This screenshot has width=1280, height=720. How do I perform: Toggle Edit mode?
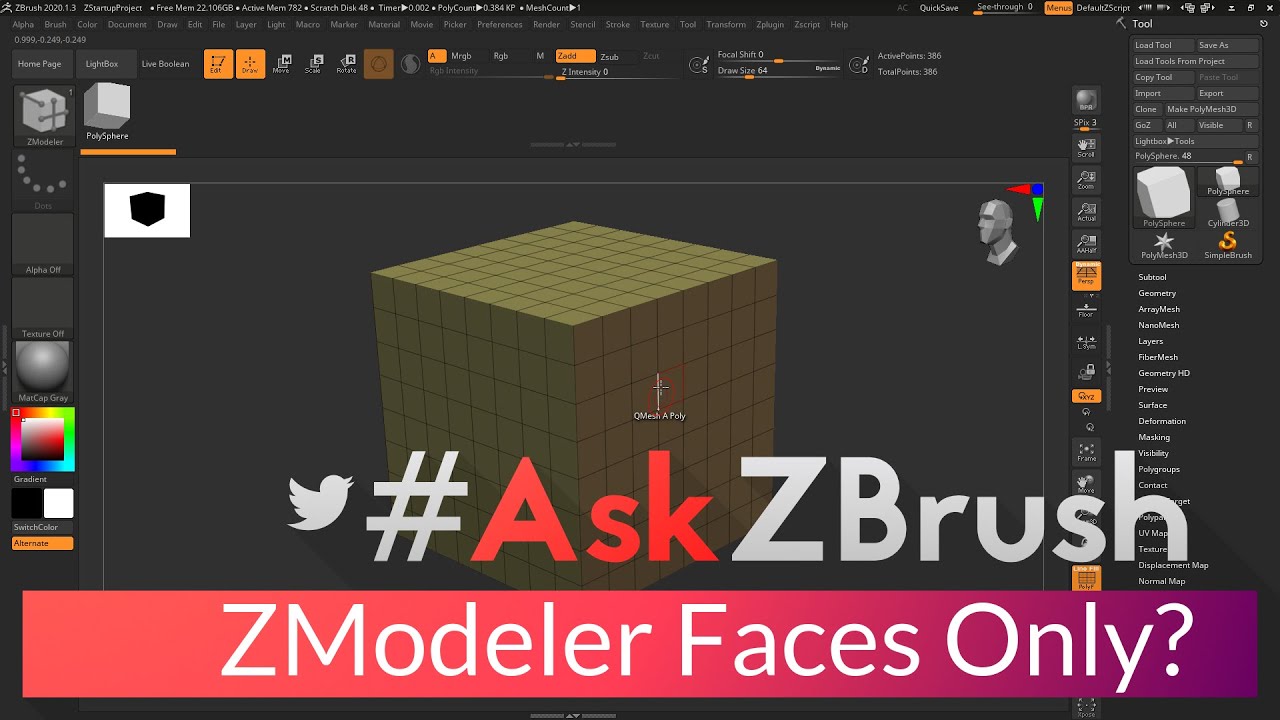(218, 64)
